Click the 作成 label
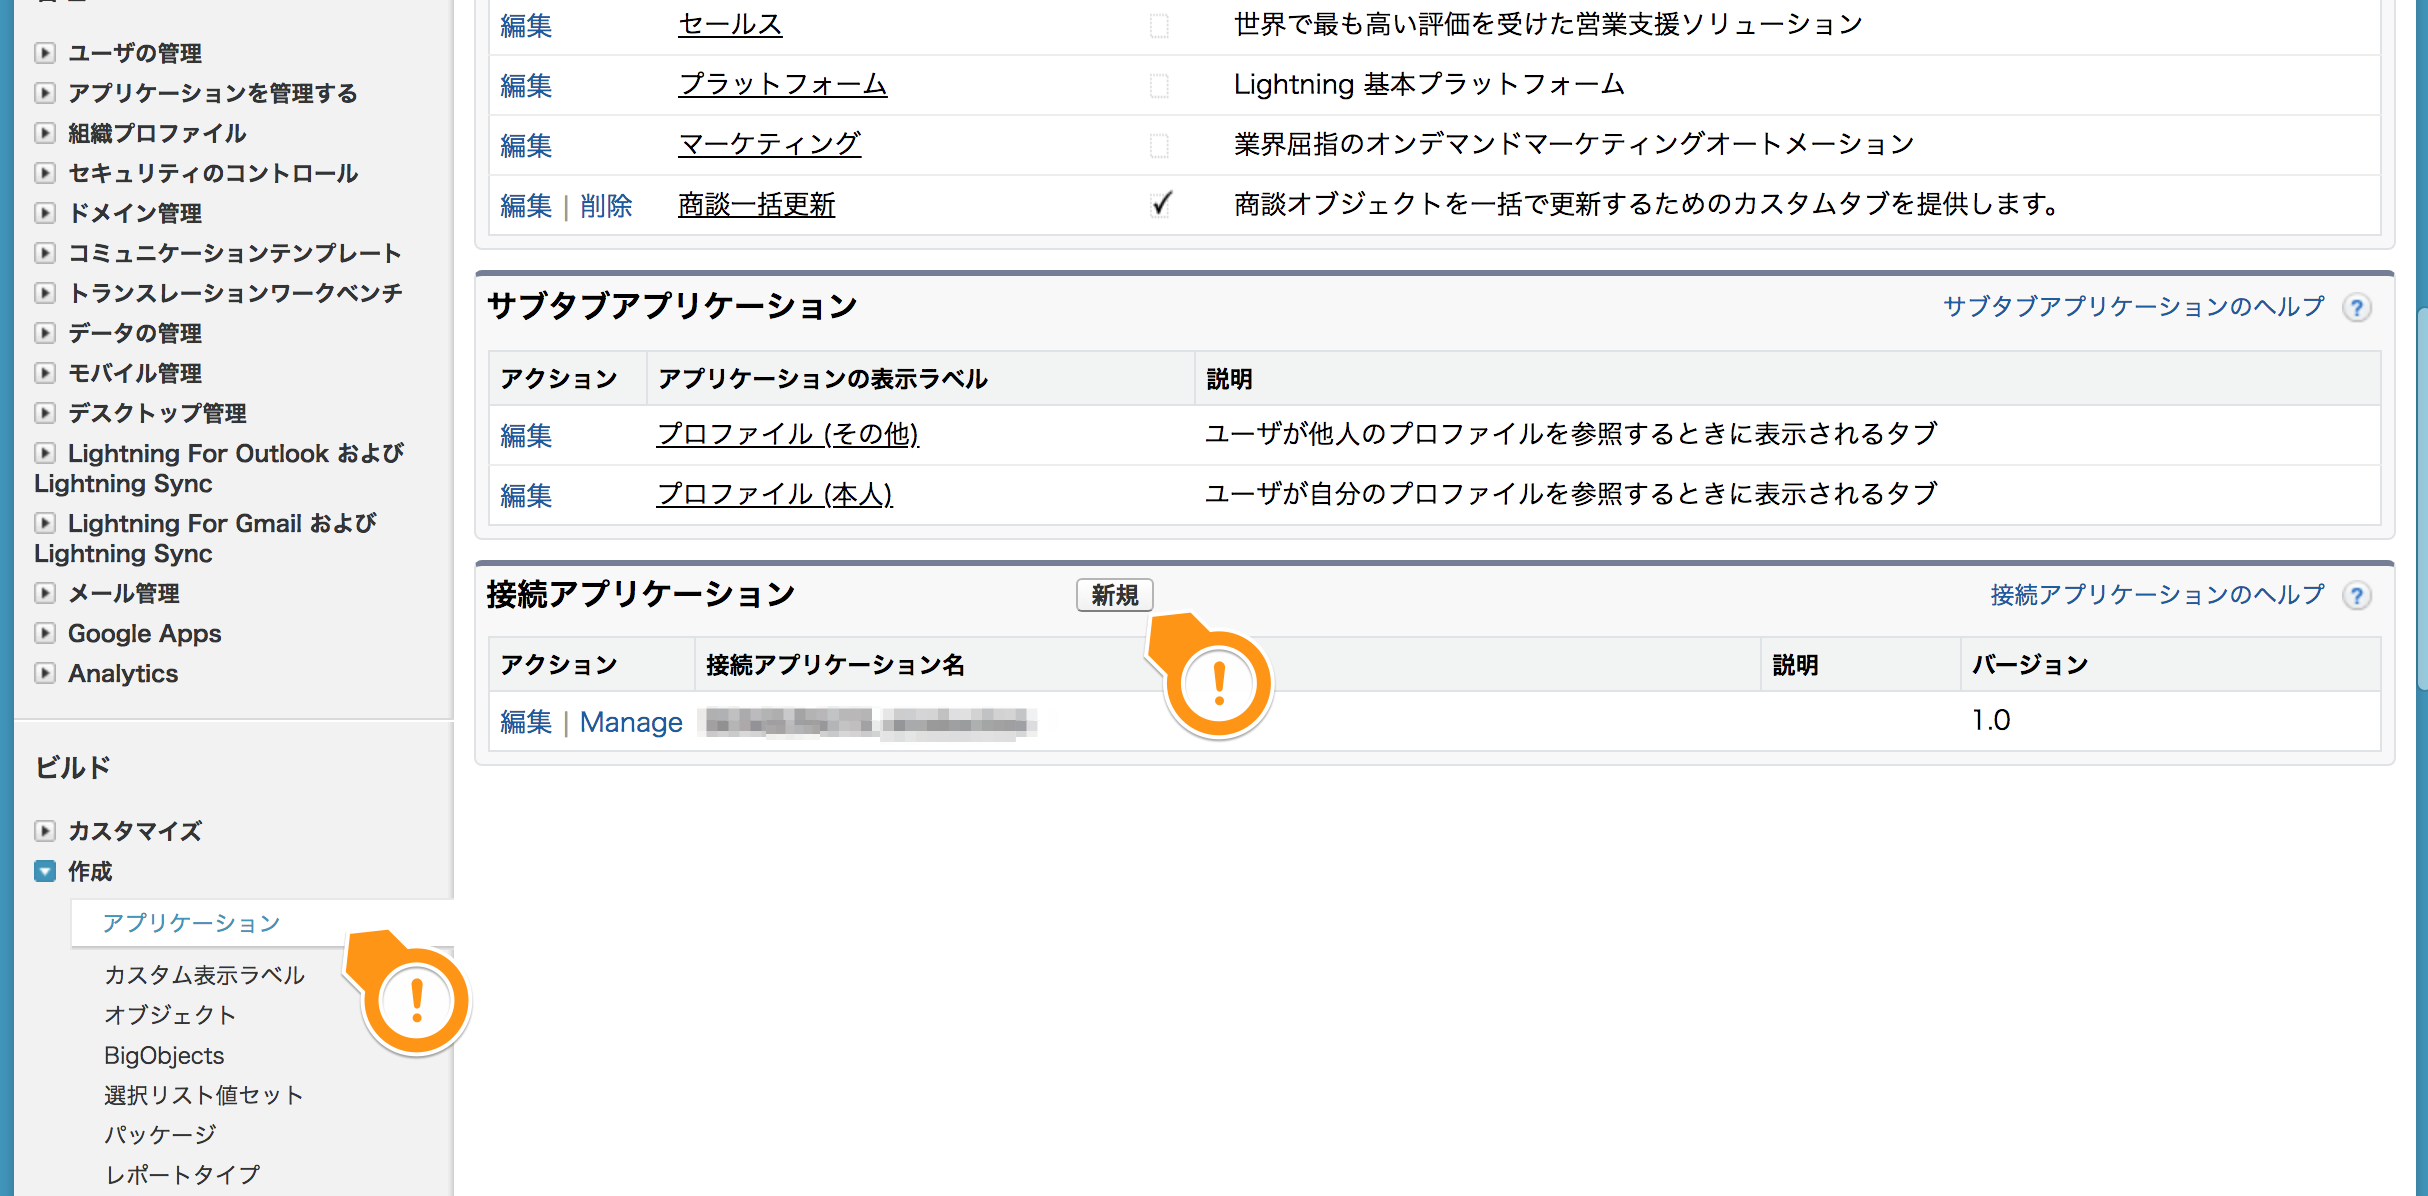 (x=90, y=871)
